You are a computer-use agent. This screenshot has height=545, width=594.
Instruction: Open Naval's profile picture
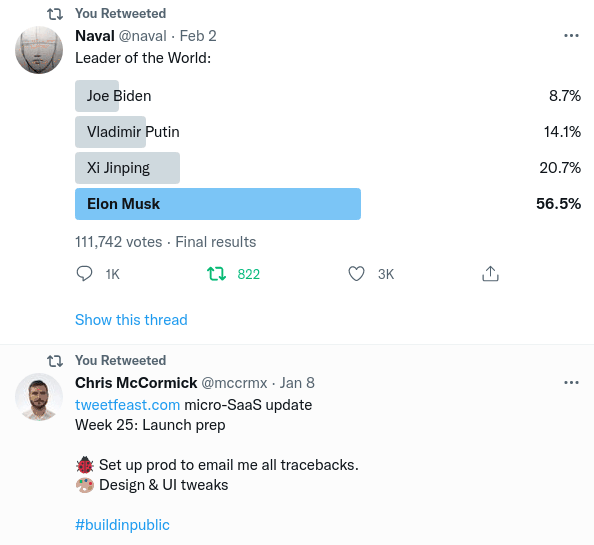[39, 50]
